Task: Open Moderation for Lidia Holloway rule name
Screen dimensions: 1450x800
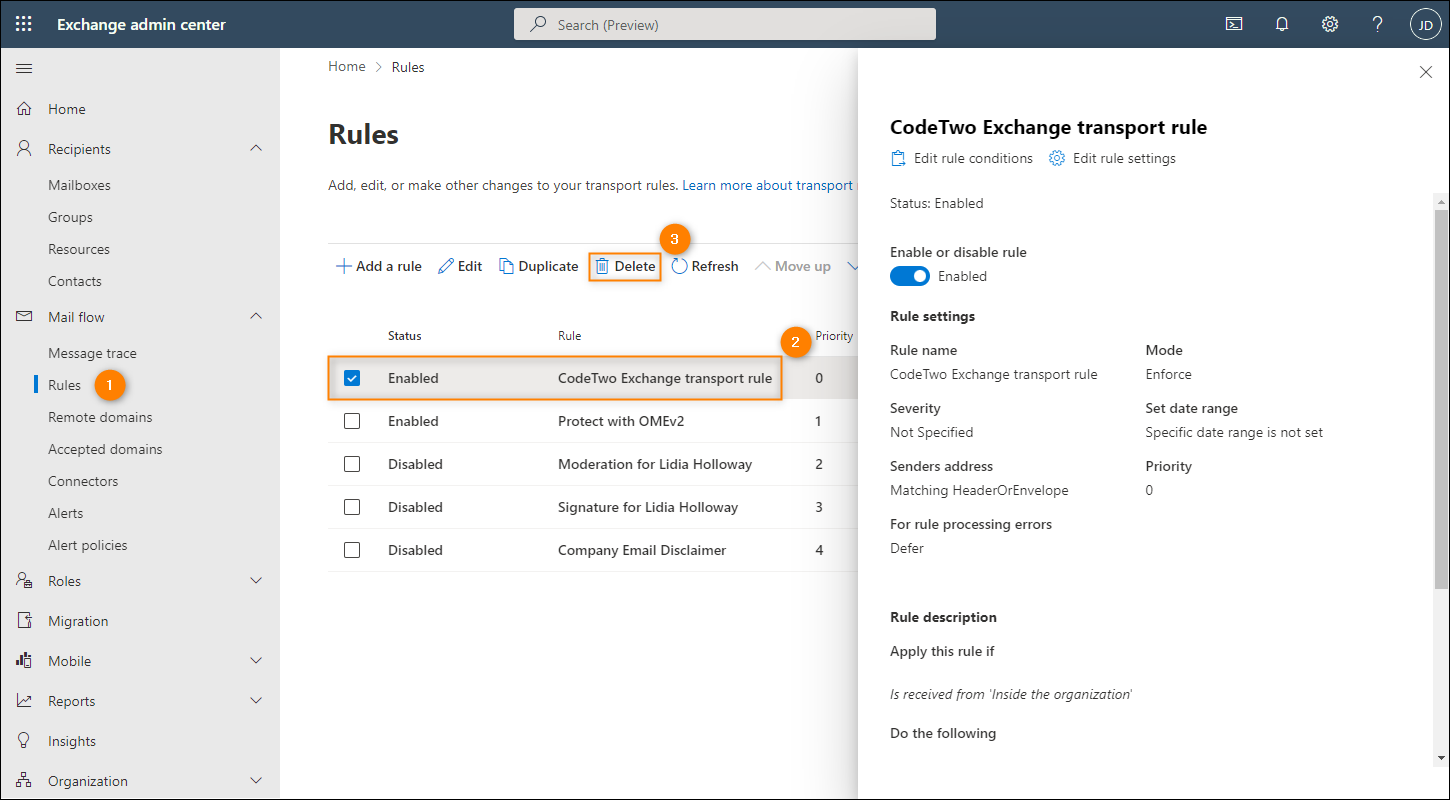Action: pos(655,464)
